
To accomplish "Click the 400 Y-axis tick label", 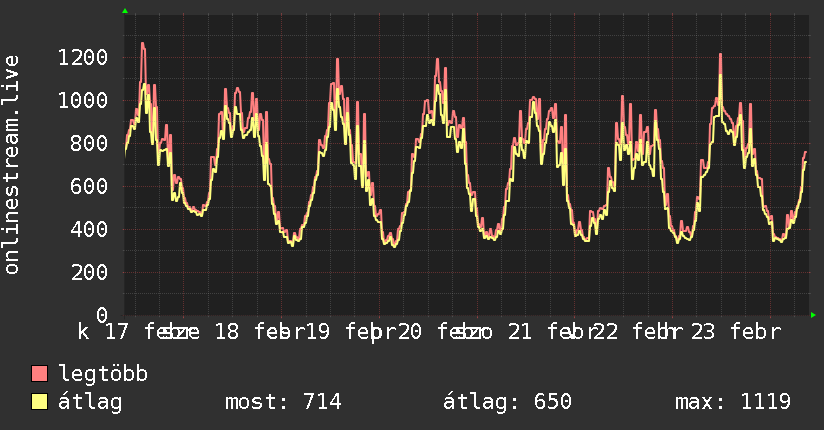I will coord(89,229).
